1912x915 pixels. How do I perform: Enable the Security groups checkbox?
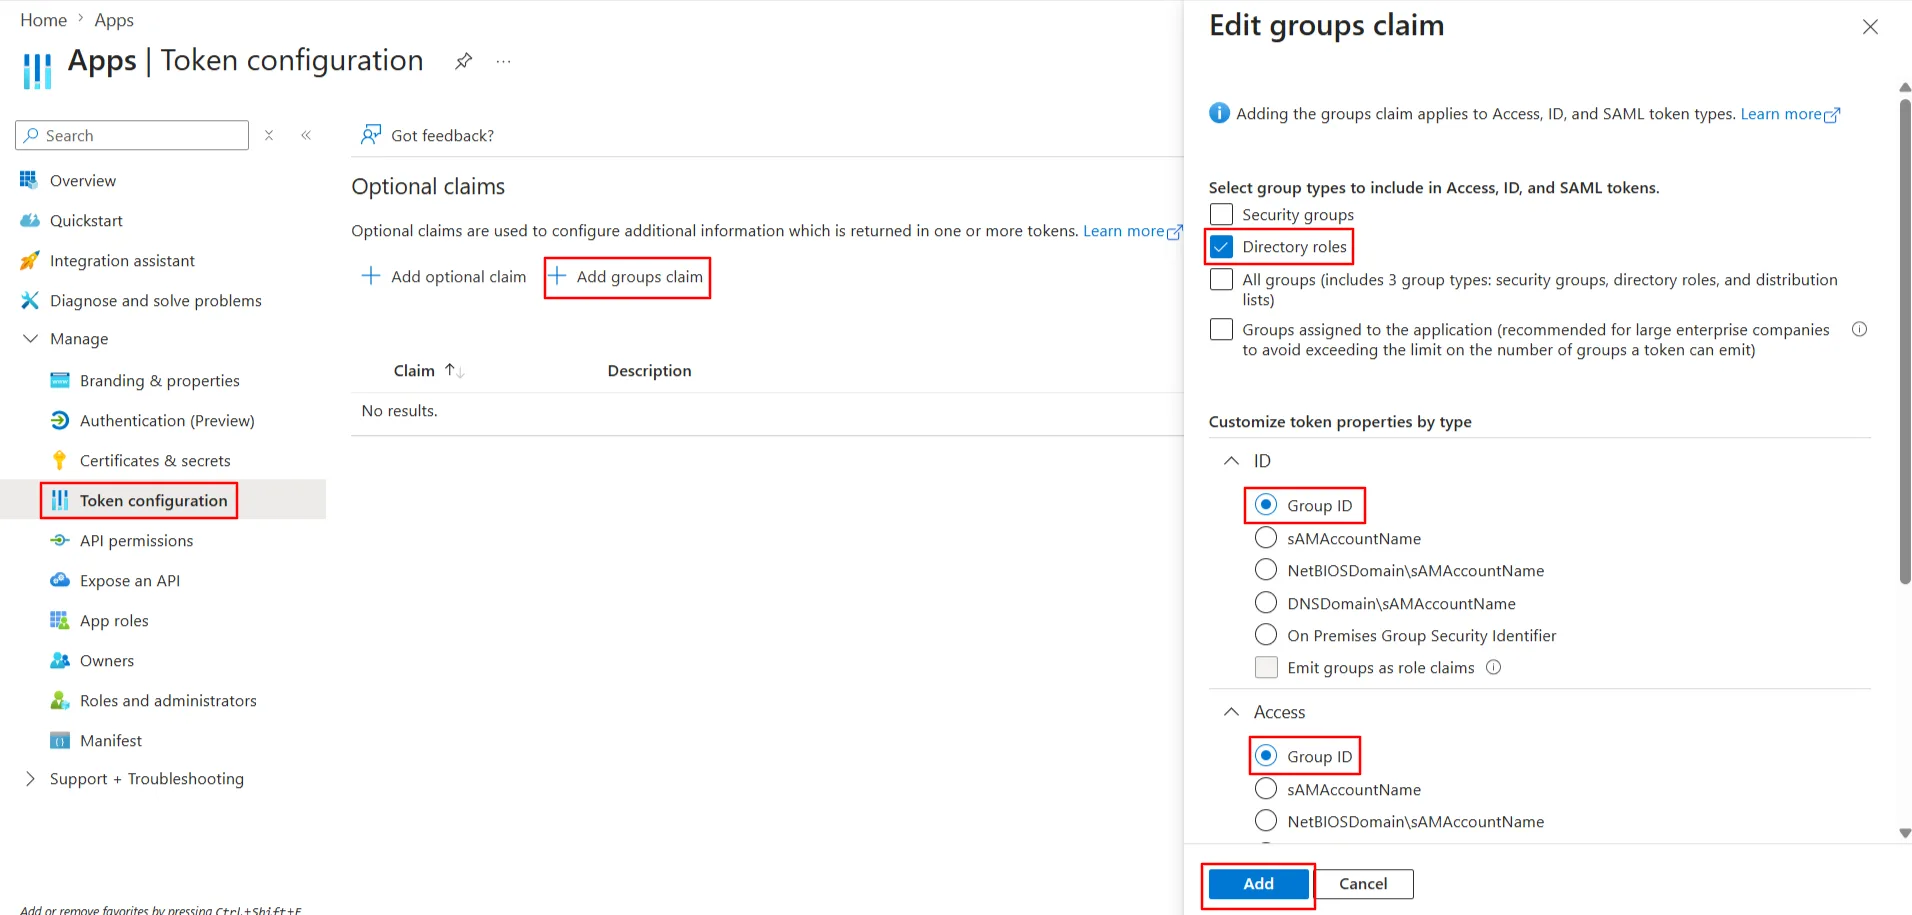(1221, 214)
